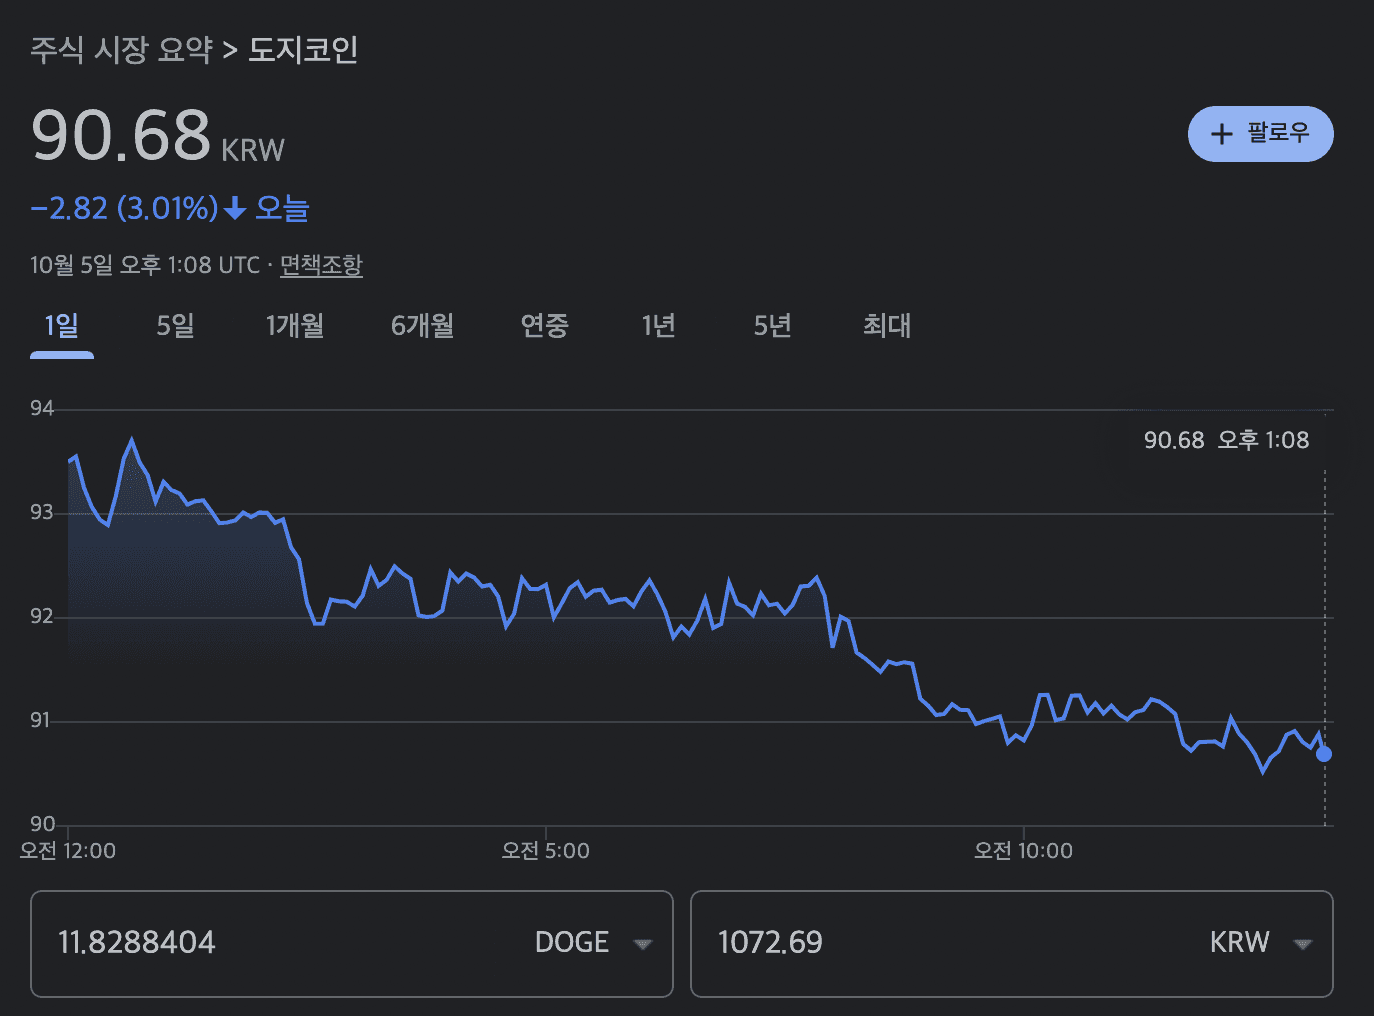Follow Dogecoin with the 팔로우 button

click(x=1260, y=134)
